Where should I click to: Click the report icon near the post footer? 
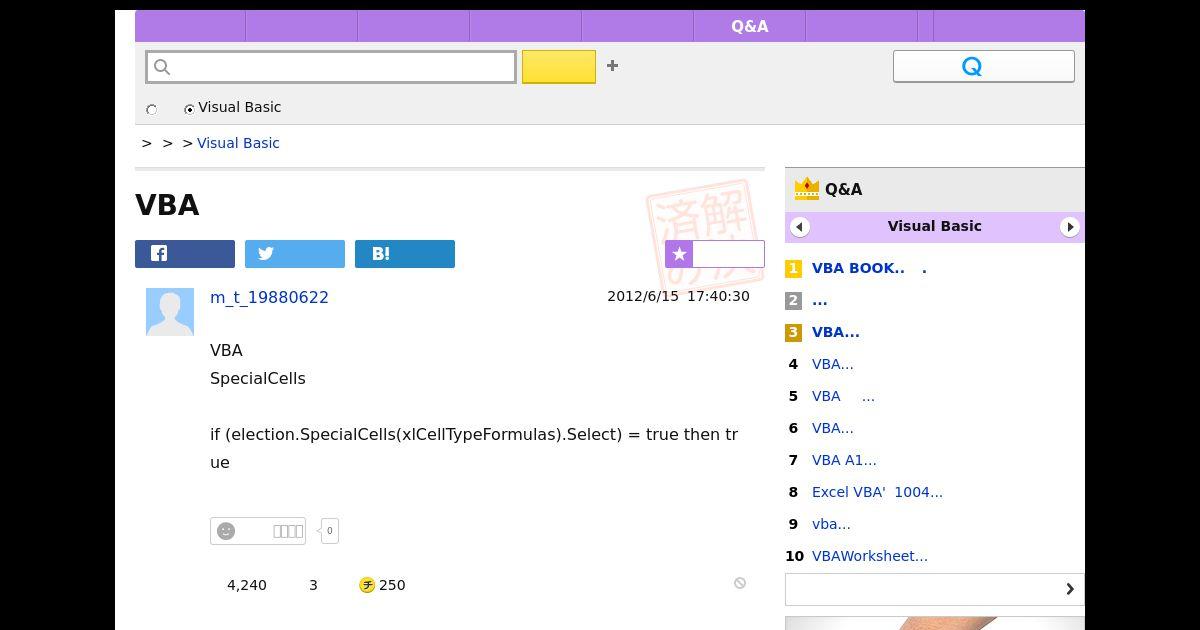pos(740,583)
